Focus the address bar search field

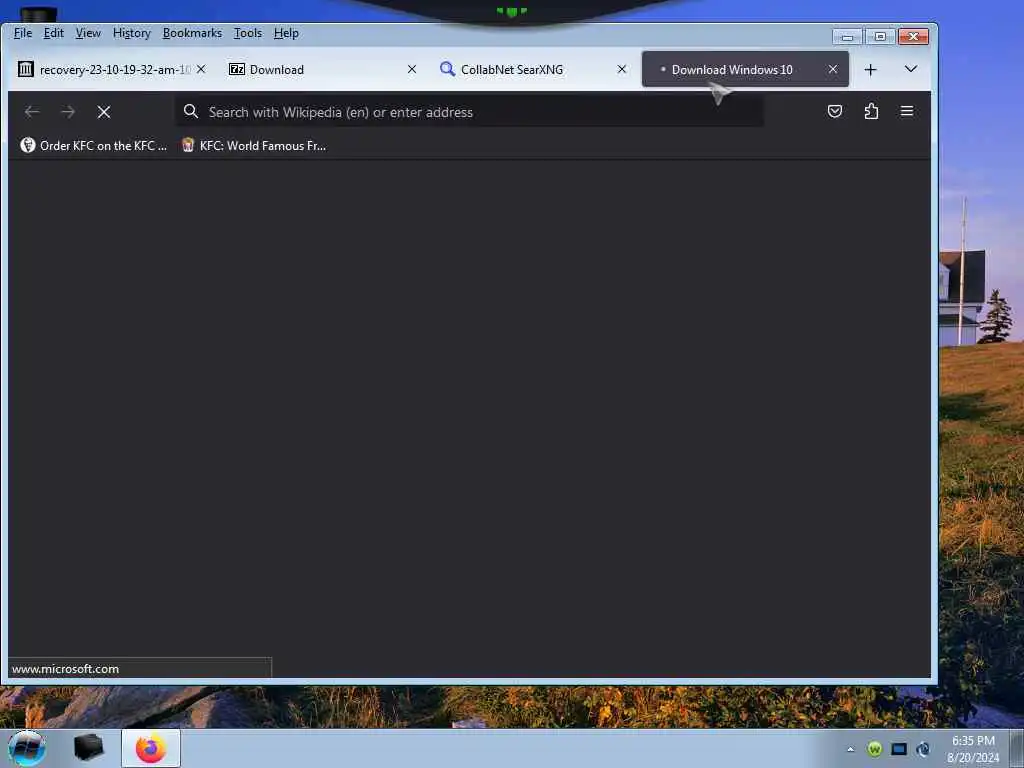(469, 112)
